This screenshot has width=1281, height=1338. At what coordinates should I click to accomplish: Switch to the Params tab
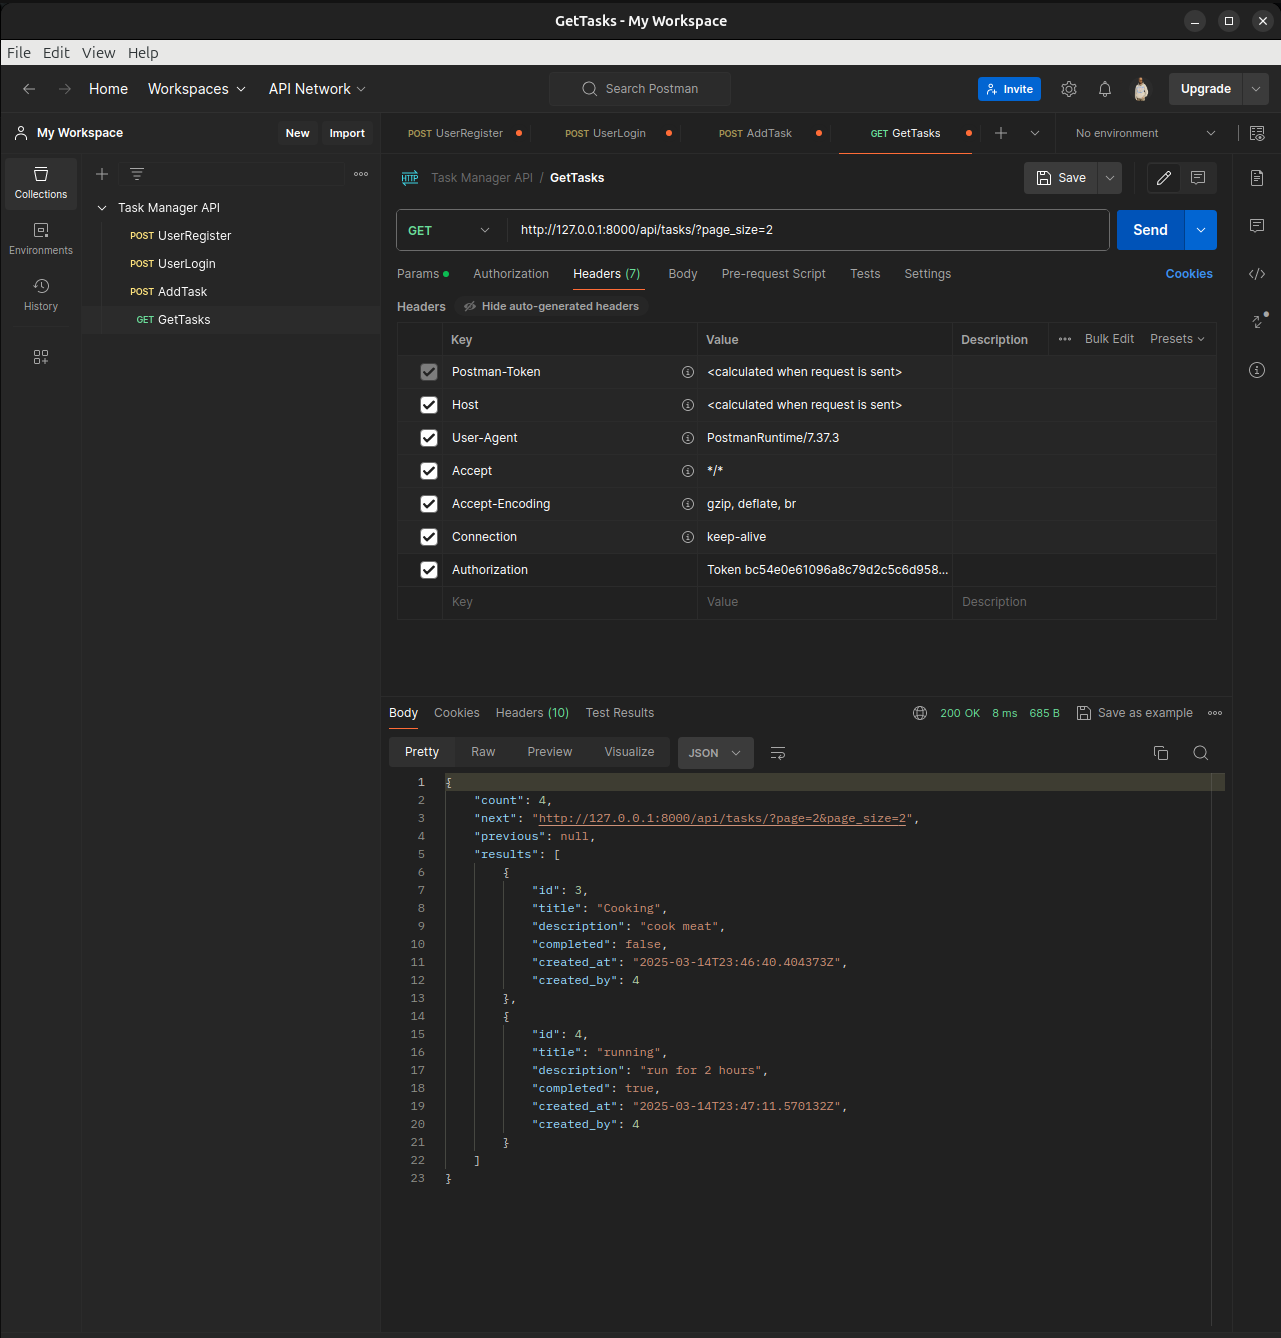point(422,274)
